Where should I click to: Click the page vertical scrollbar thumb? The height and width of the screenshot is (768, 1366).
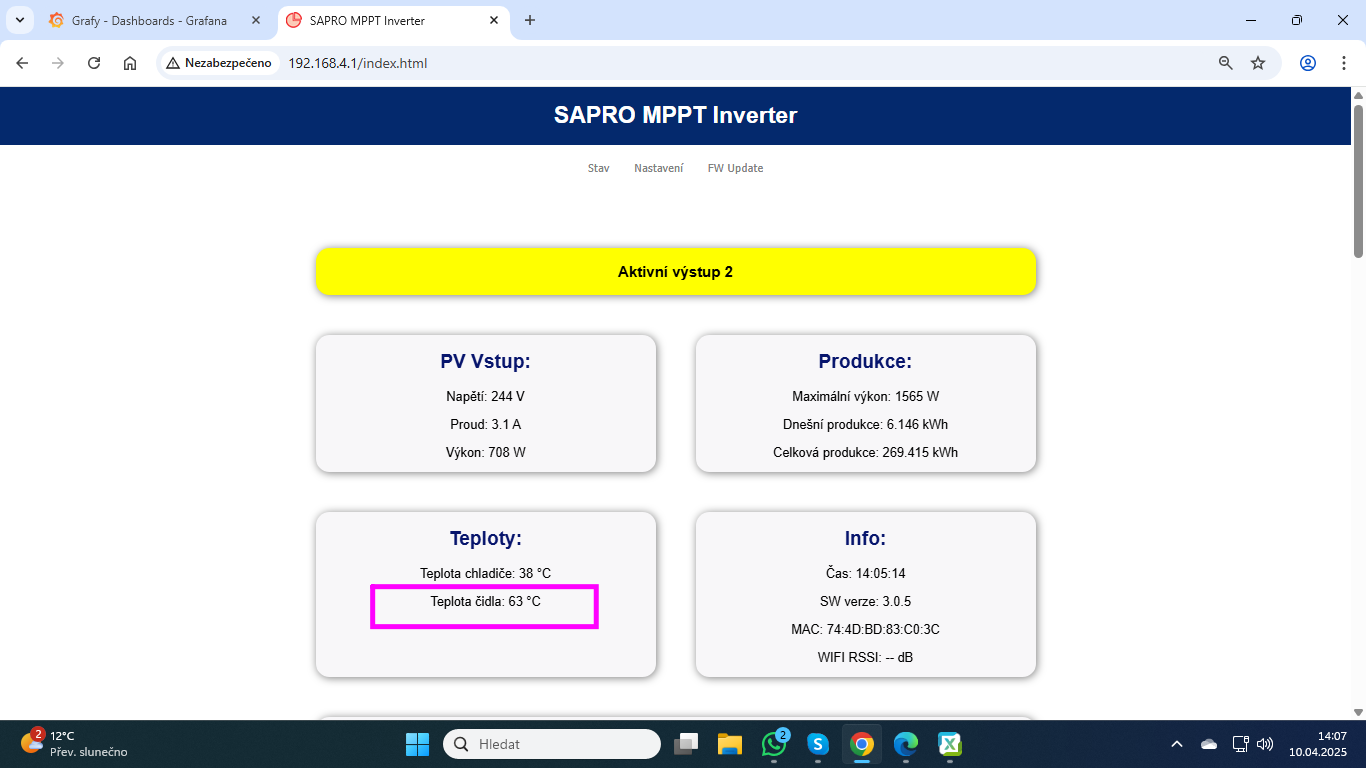[x=1358, y=180]
